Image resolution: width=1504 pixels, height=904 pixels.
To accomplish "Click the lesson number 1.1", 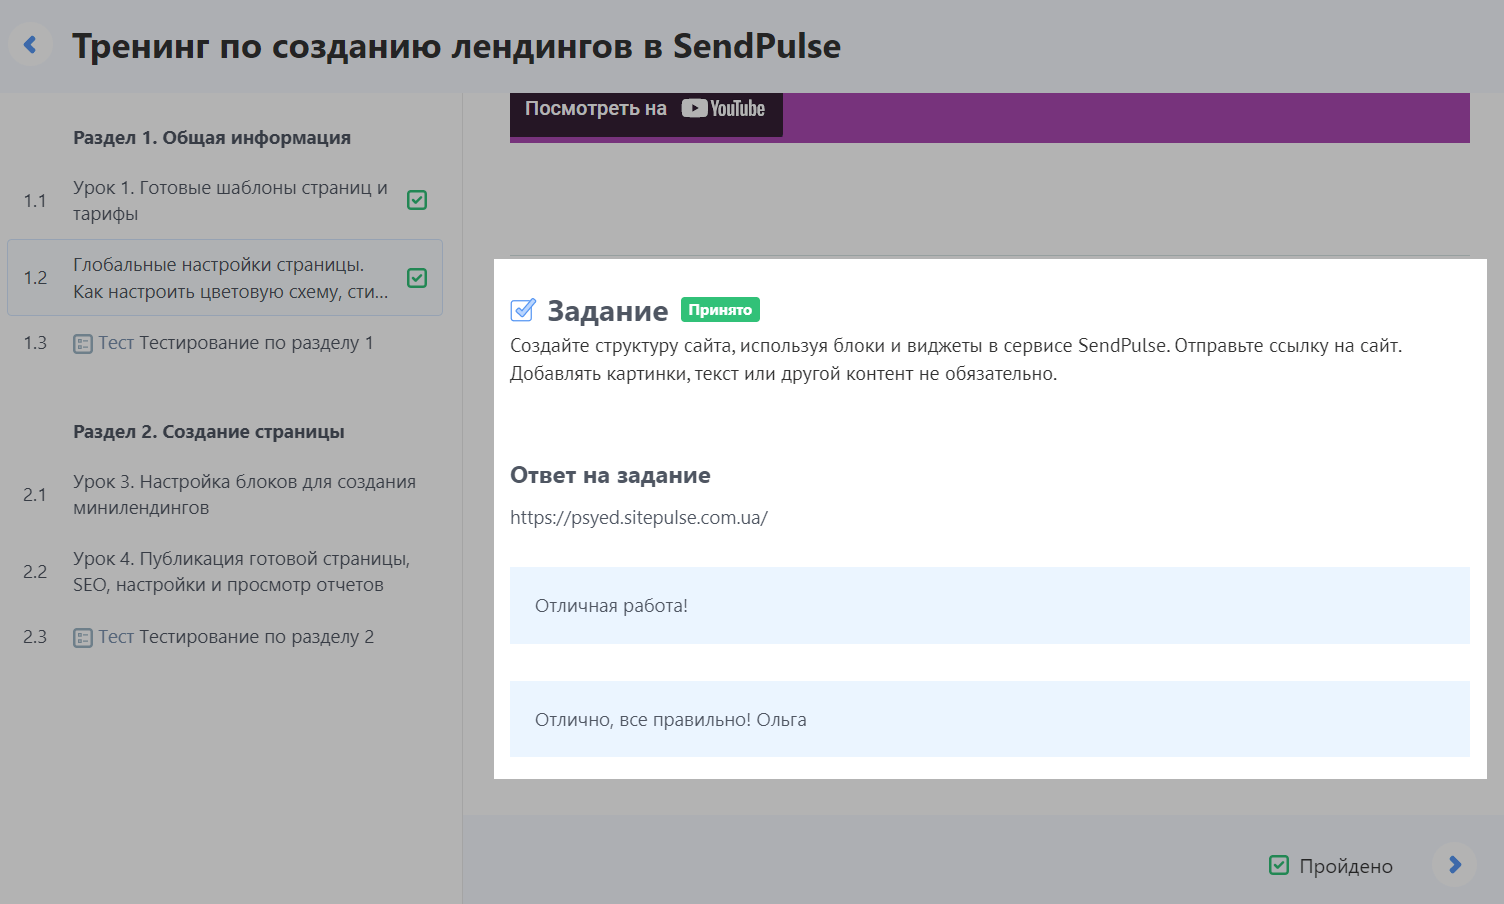I will point(35,201).
